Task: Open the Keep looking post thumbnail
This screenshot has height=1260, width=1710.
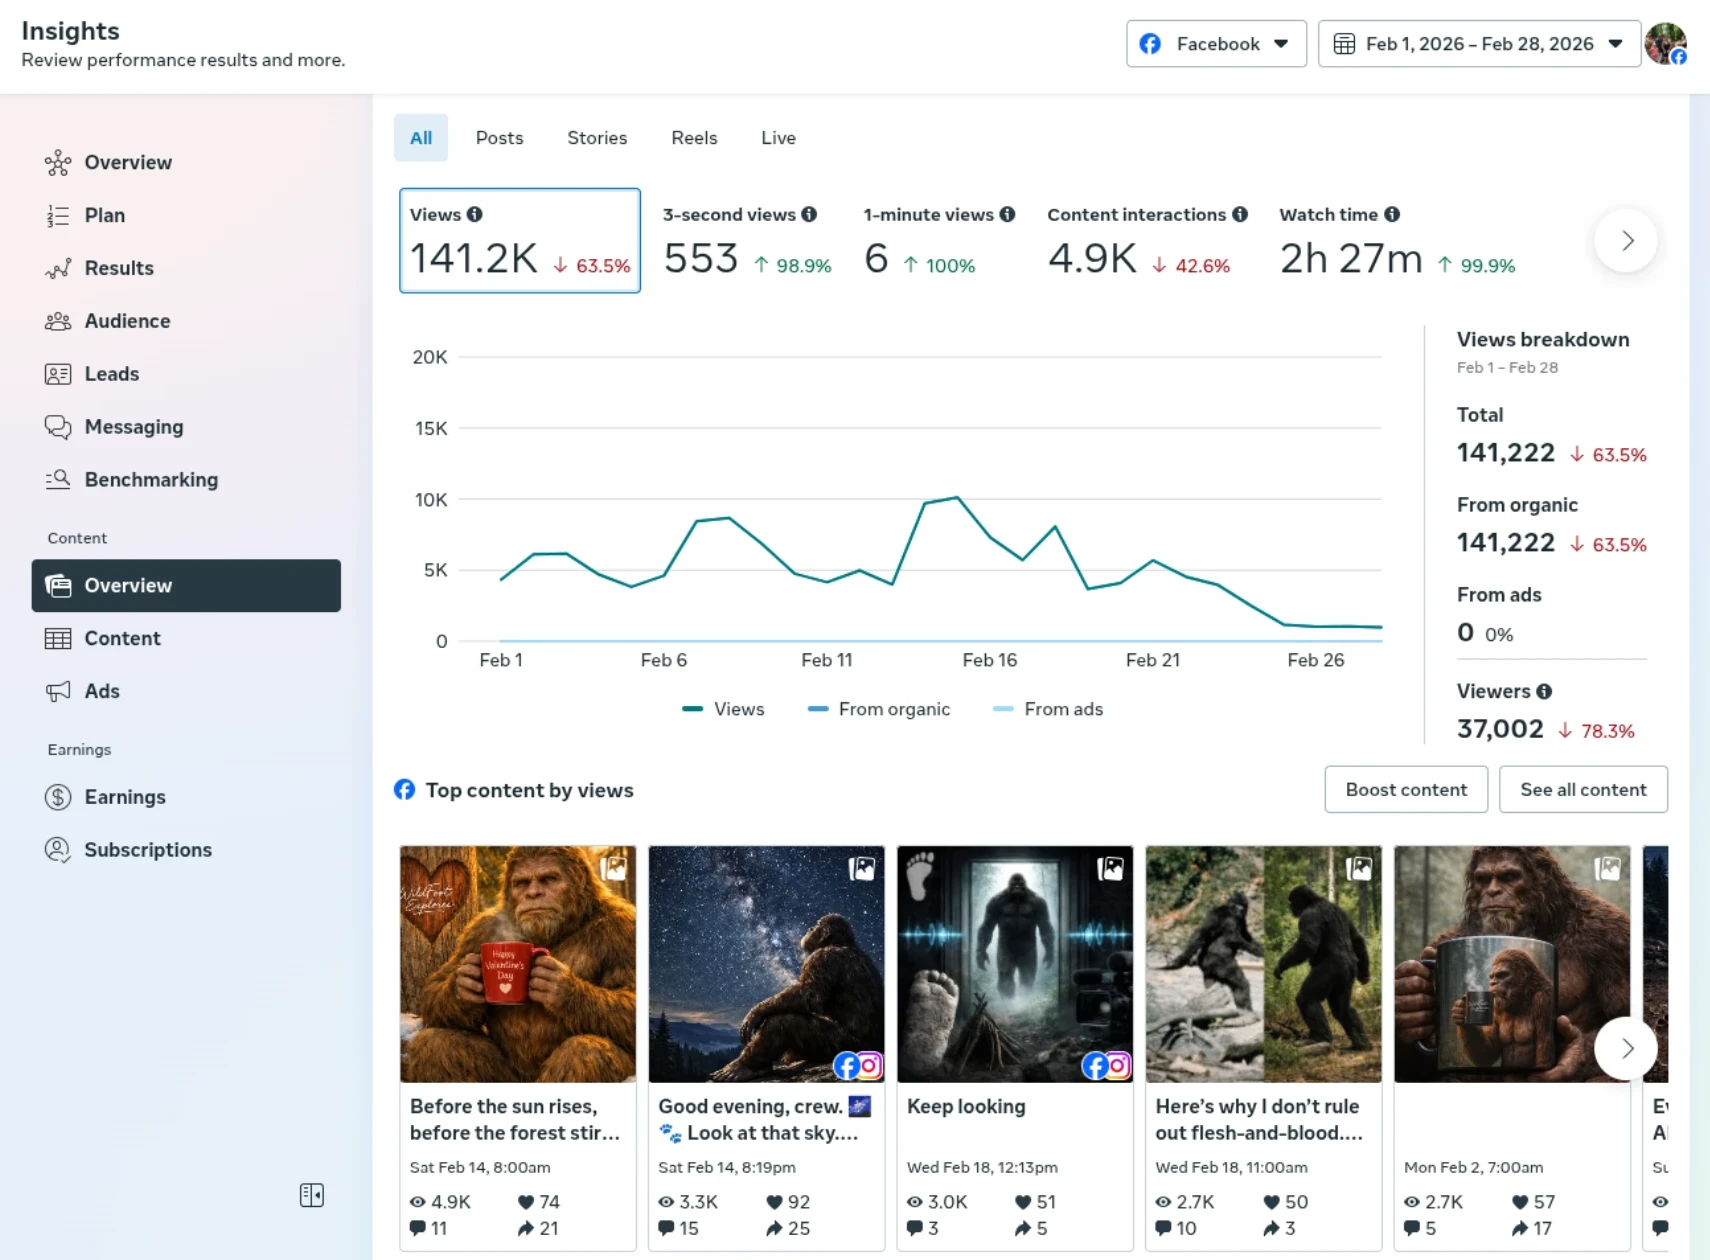Action: pyautogui.click(x=1014, y=964)
